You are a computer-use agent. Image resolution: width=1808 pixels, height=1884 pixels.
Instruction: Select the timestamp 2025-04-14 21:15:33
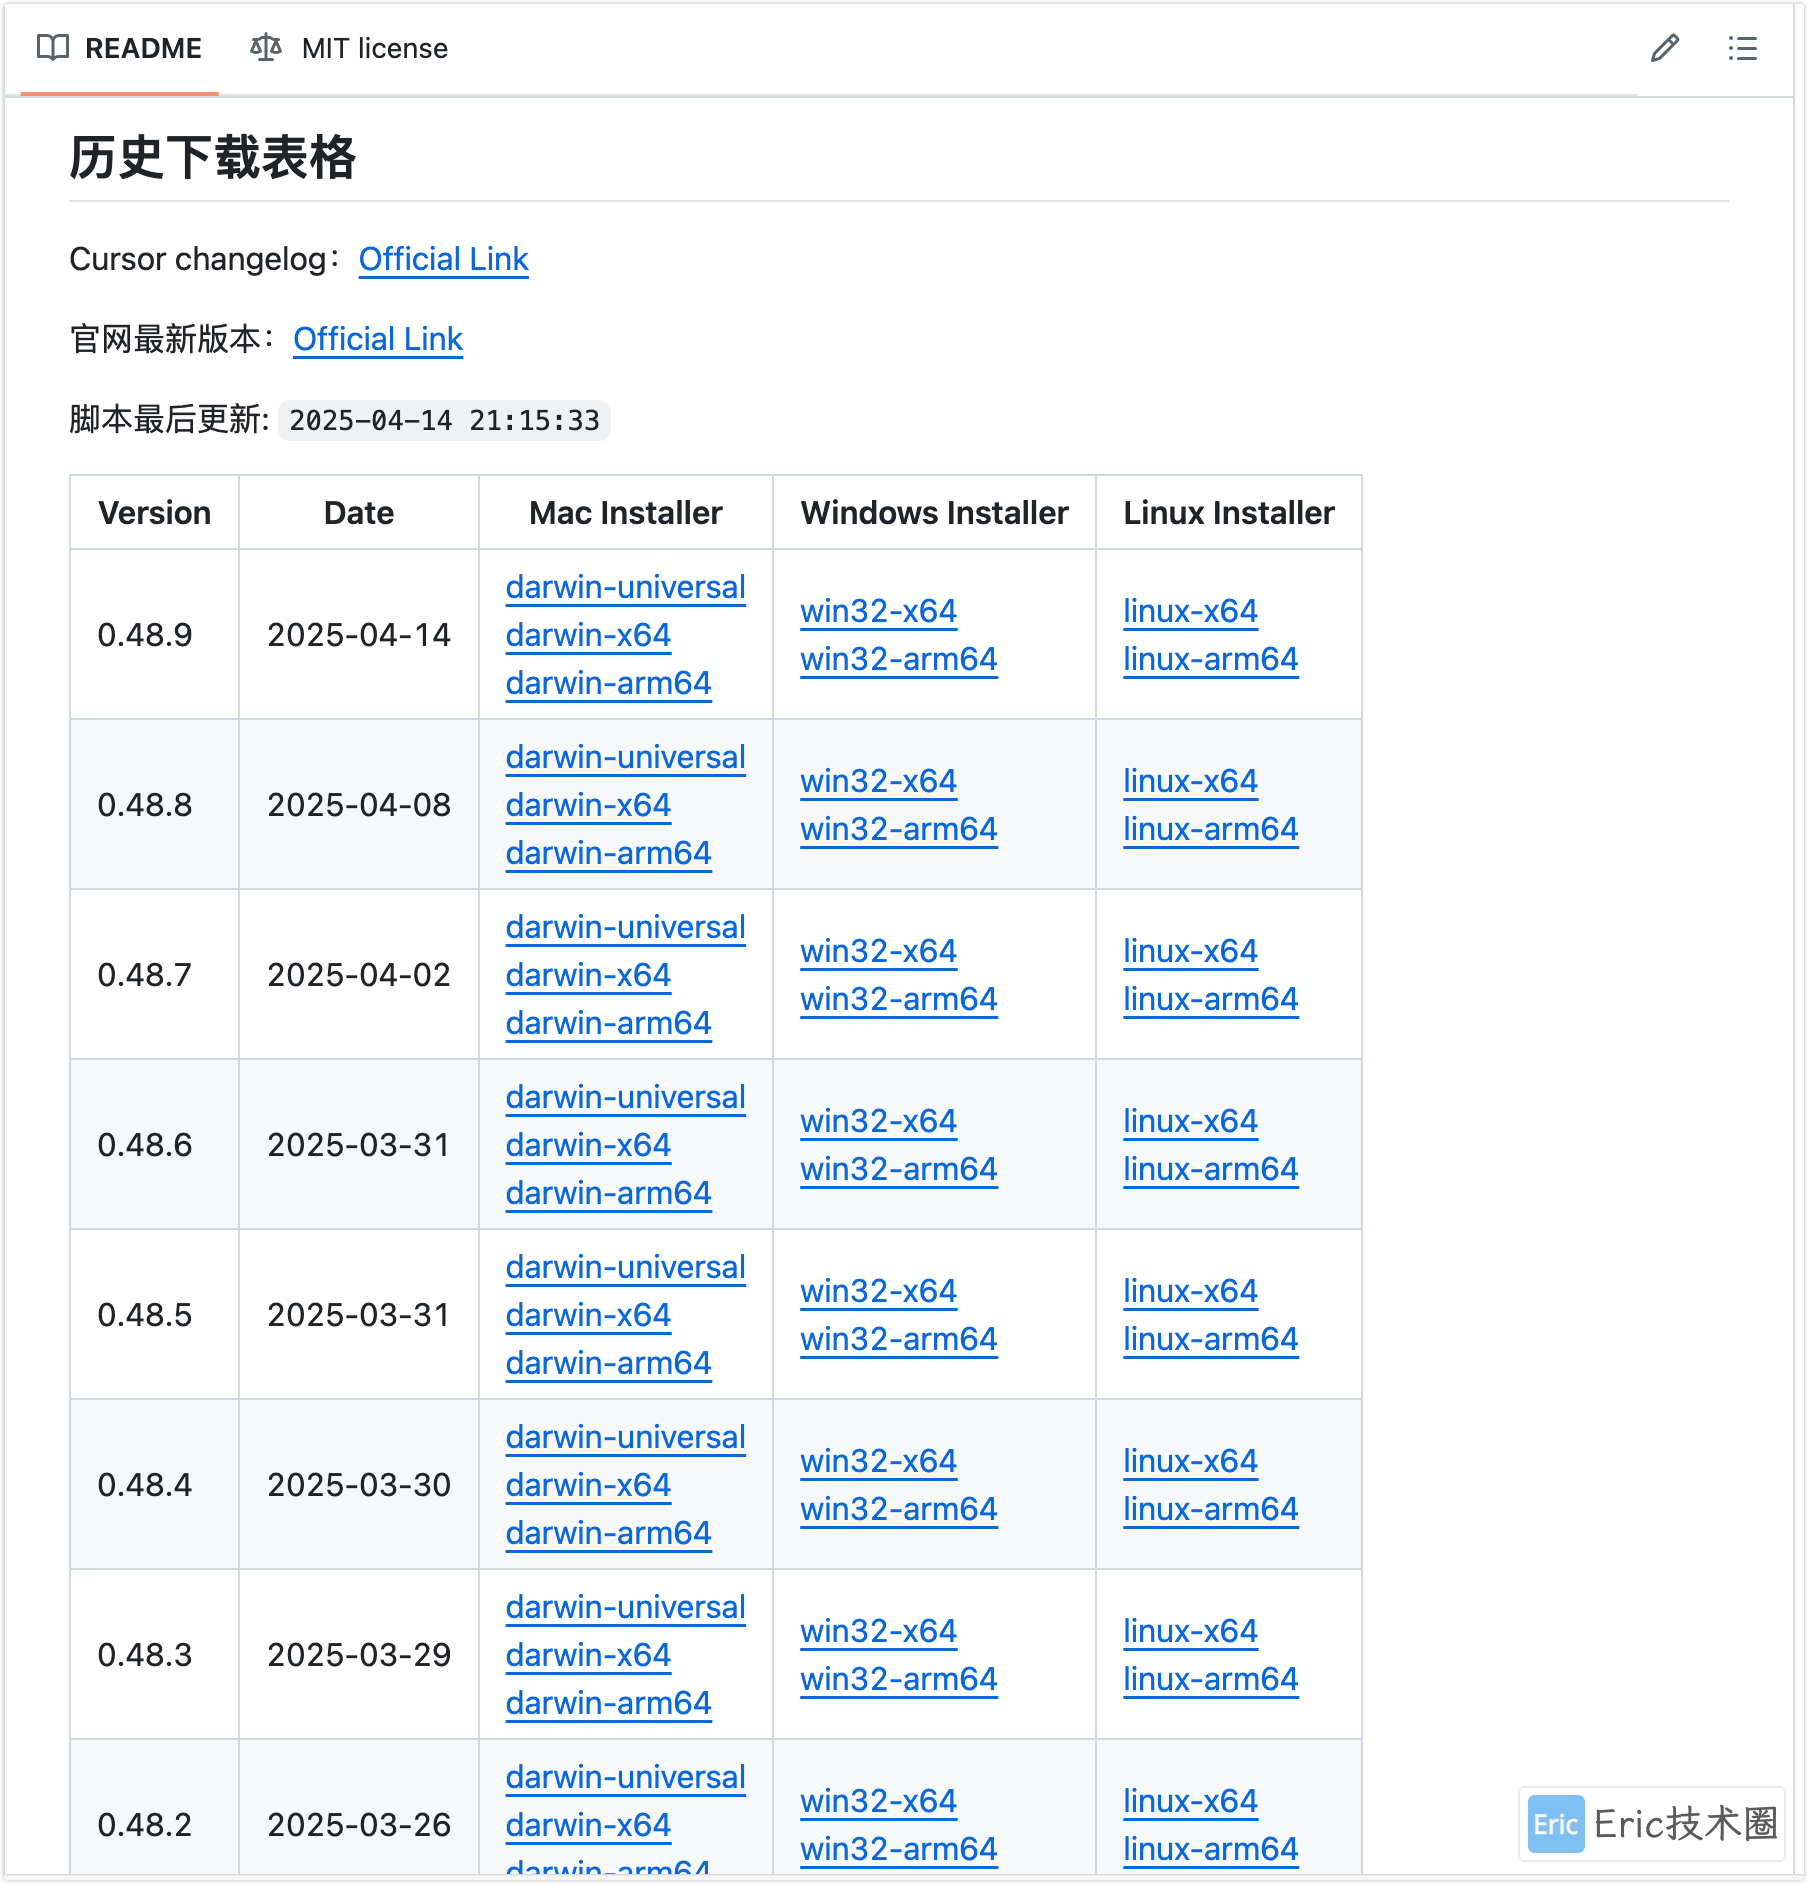[x=444, y=420]
